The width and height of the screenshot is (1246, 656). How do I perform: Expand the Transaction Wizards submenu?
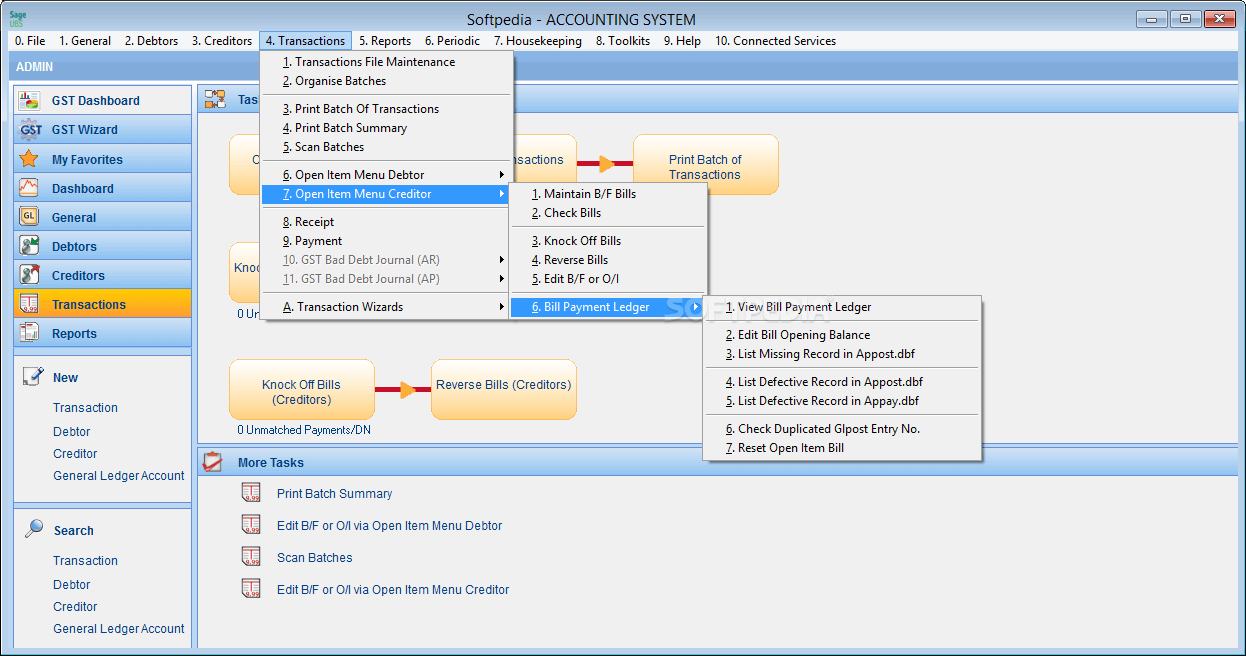click(387, 307)
